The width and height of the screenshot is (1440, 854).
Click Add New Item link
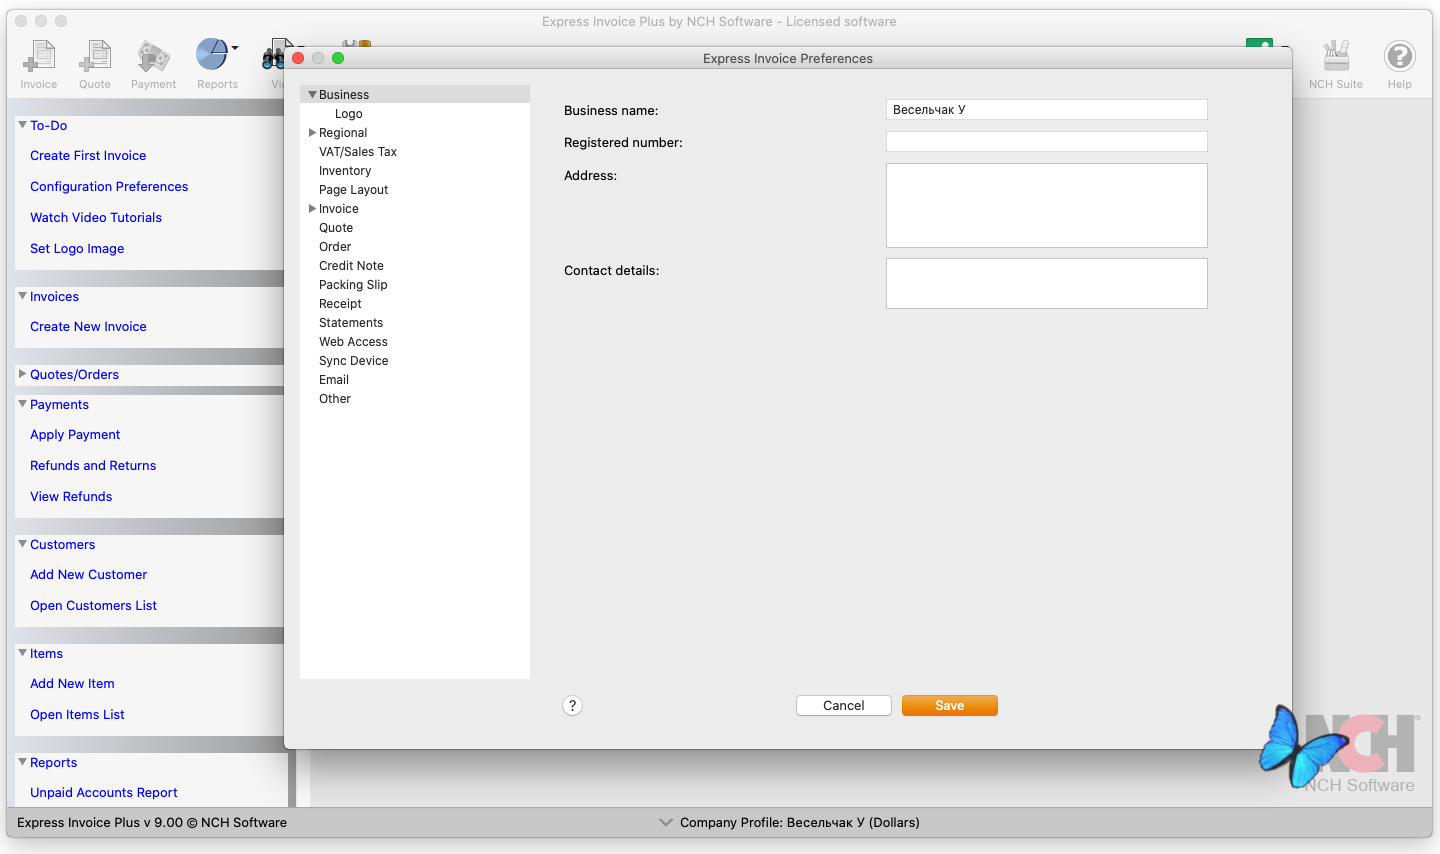point(72,684)
